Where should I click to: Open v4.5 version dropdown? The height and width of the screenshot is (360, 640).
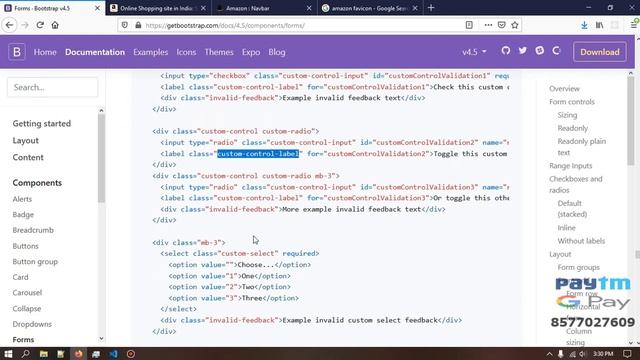tap(474, 52)
